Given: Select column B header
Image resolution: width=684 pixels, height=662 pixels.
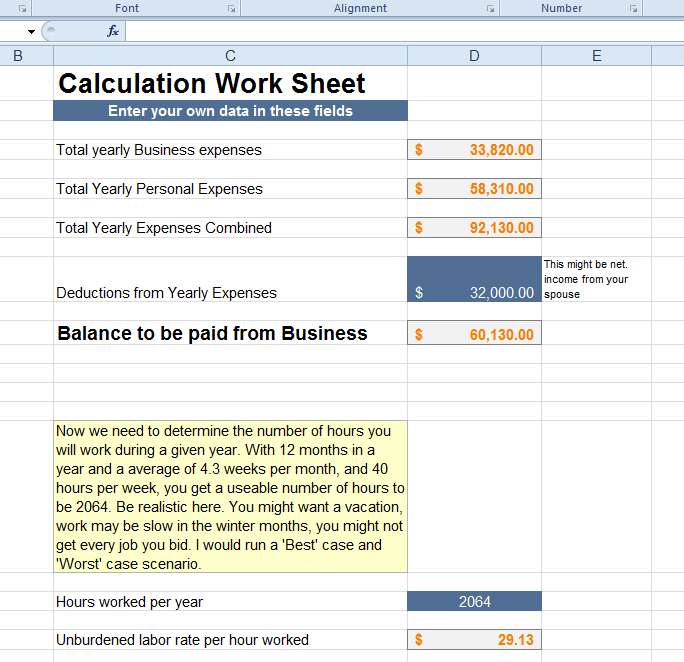Looking at the screenshot, I should pos(18,56).
